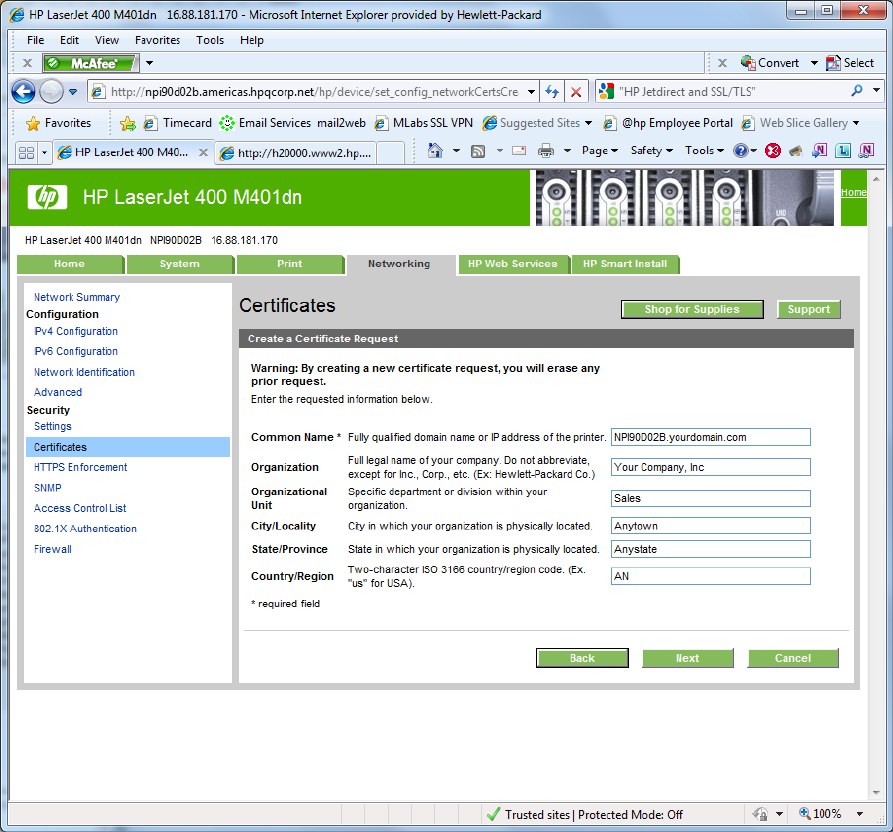
Task: Open the Firewall link
Action: [x=52, y=550]
